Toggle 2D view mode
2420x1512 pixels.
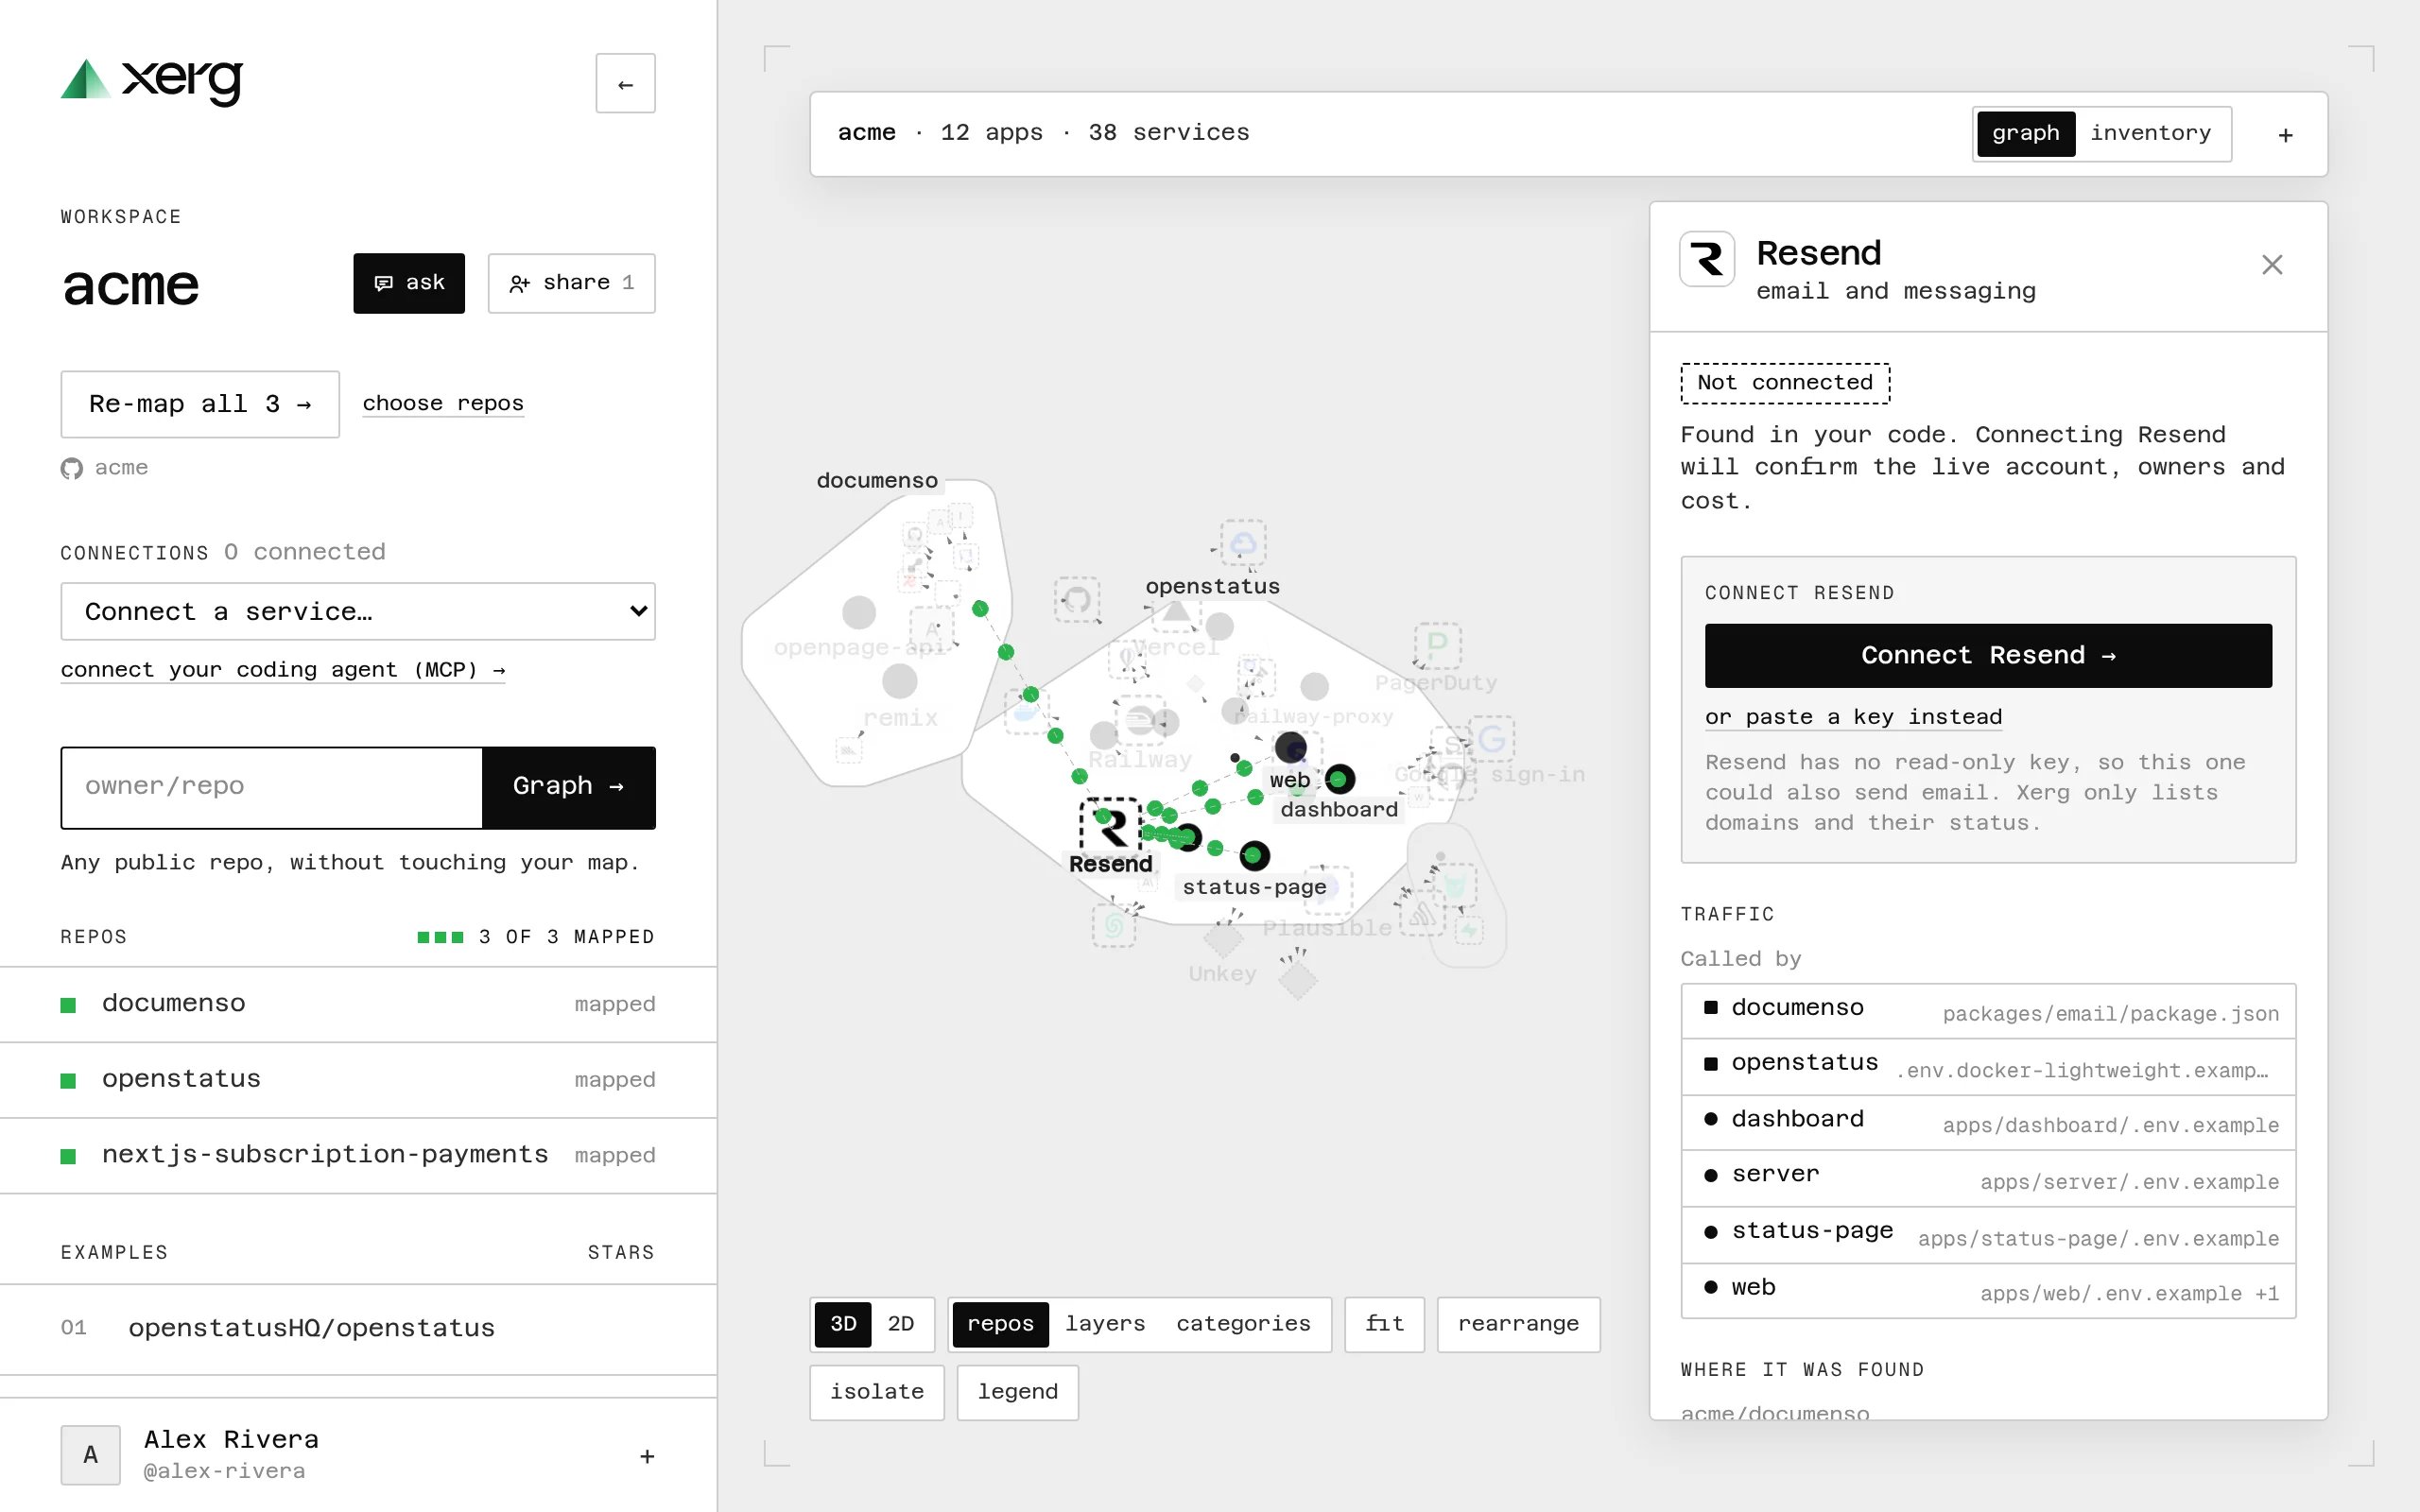(901, 1324)
